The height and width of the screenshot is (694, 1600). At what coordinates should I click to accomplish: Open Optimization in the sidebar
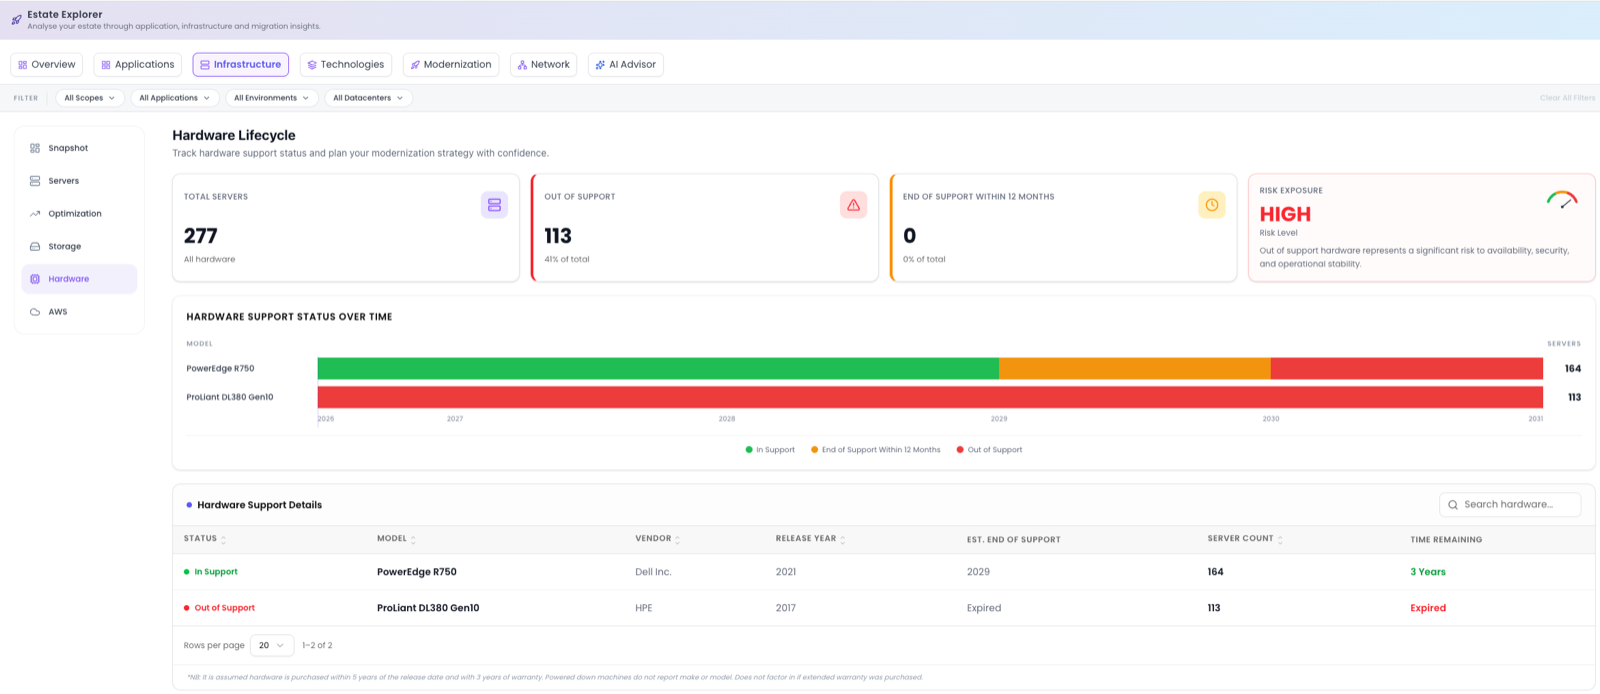[79, 214]
